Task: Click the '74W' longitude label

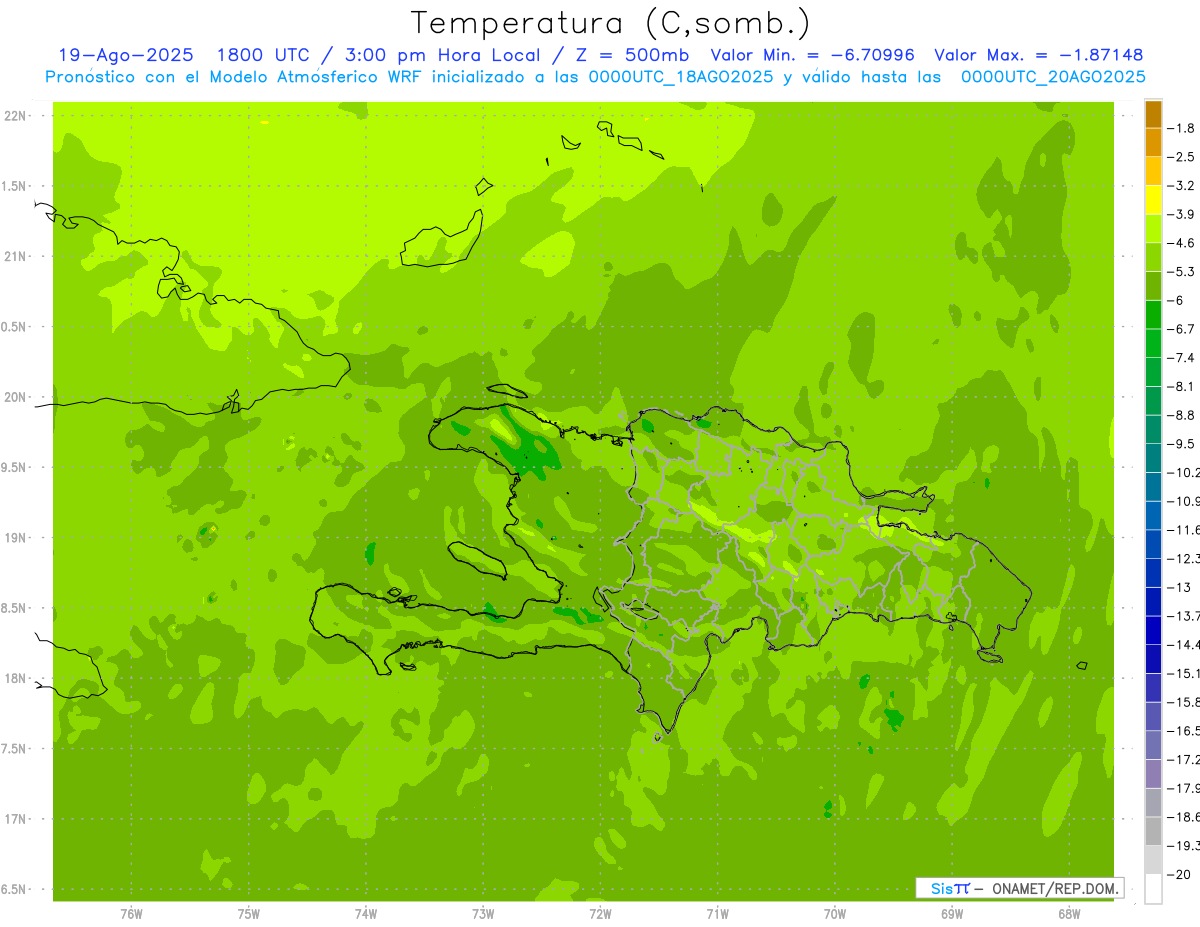Action: pyautogui.click(x=366, y=914)
